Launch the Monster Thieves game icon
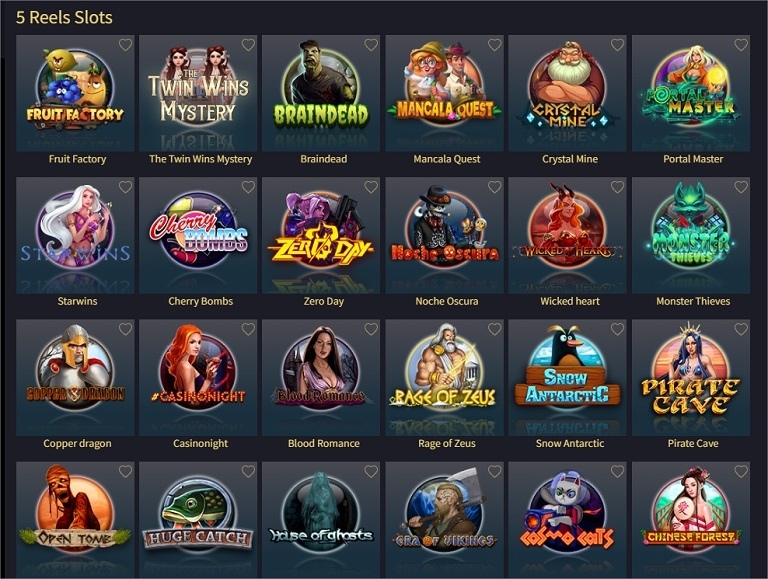 click(x=691, y=235)
